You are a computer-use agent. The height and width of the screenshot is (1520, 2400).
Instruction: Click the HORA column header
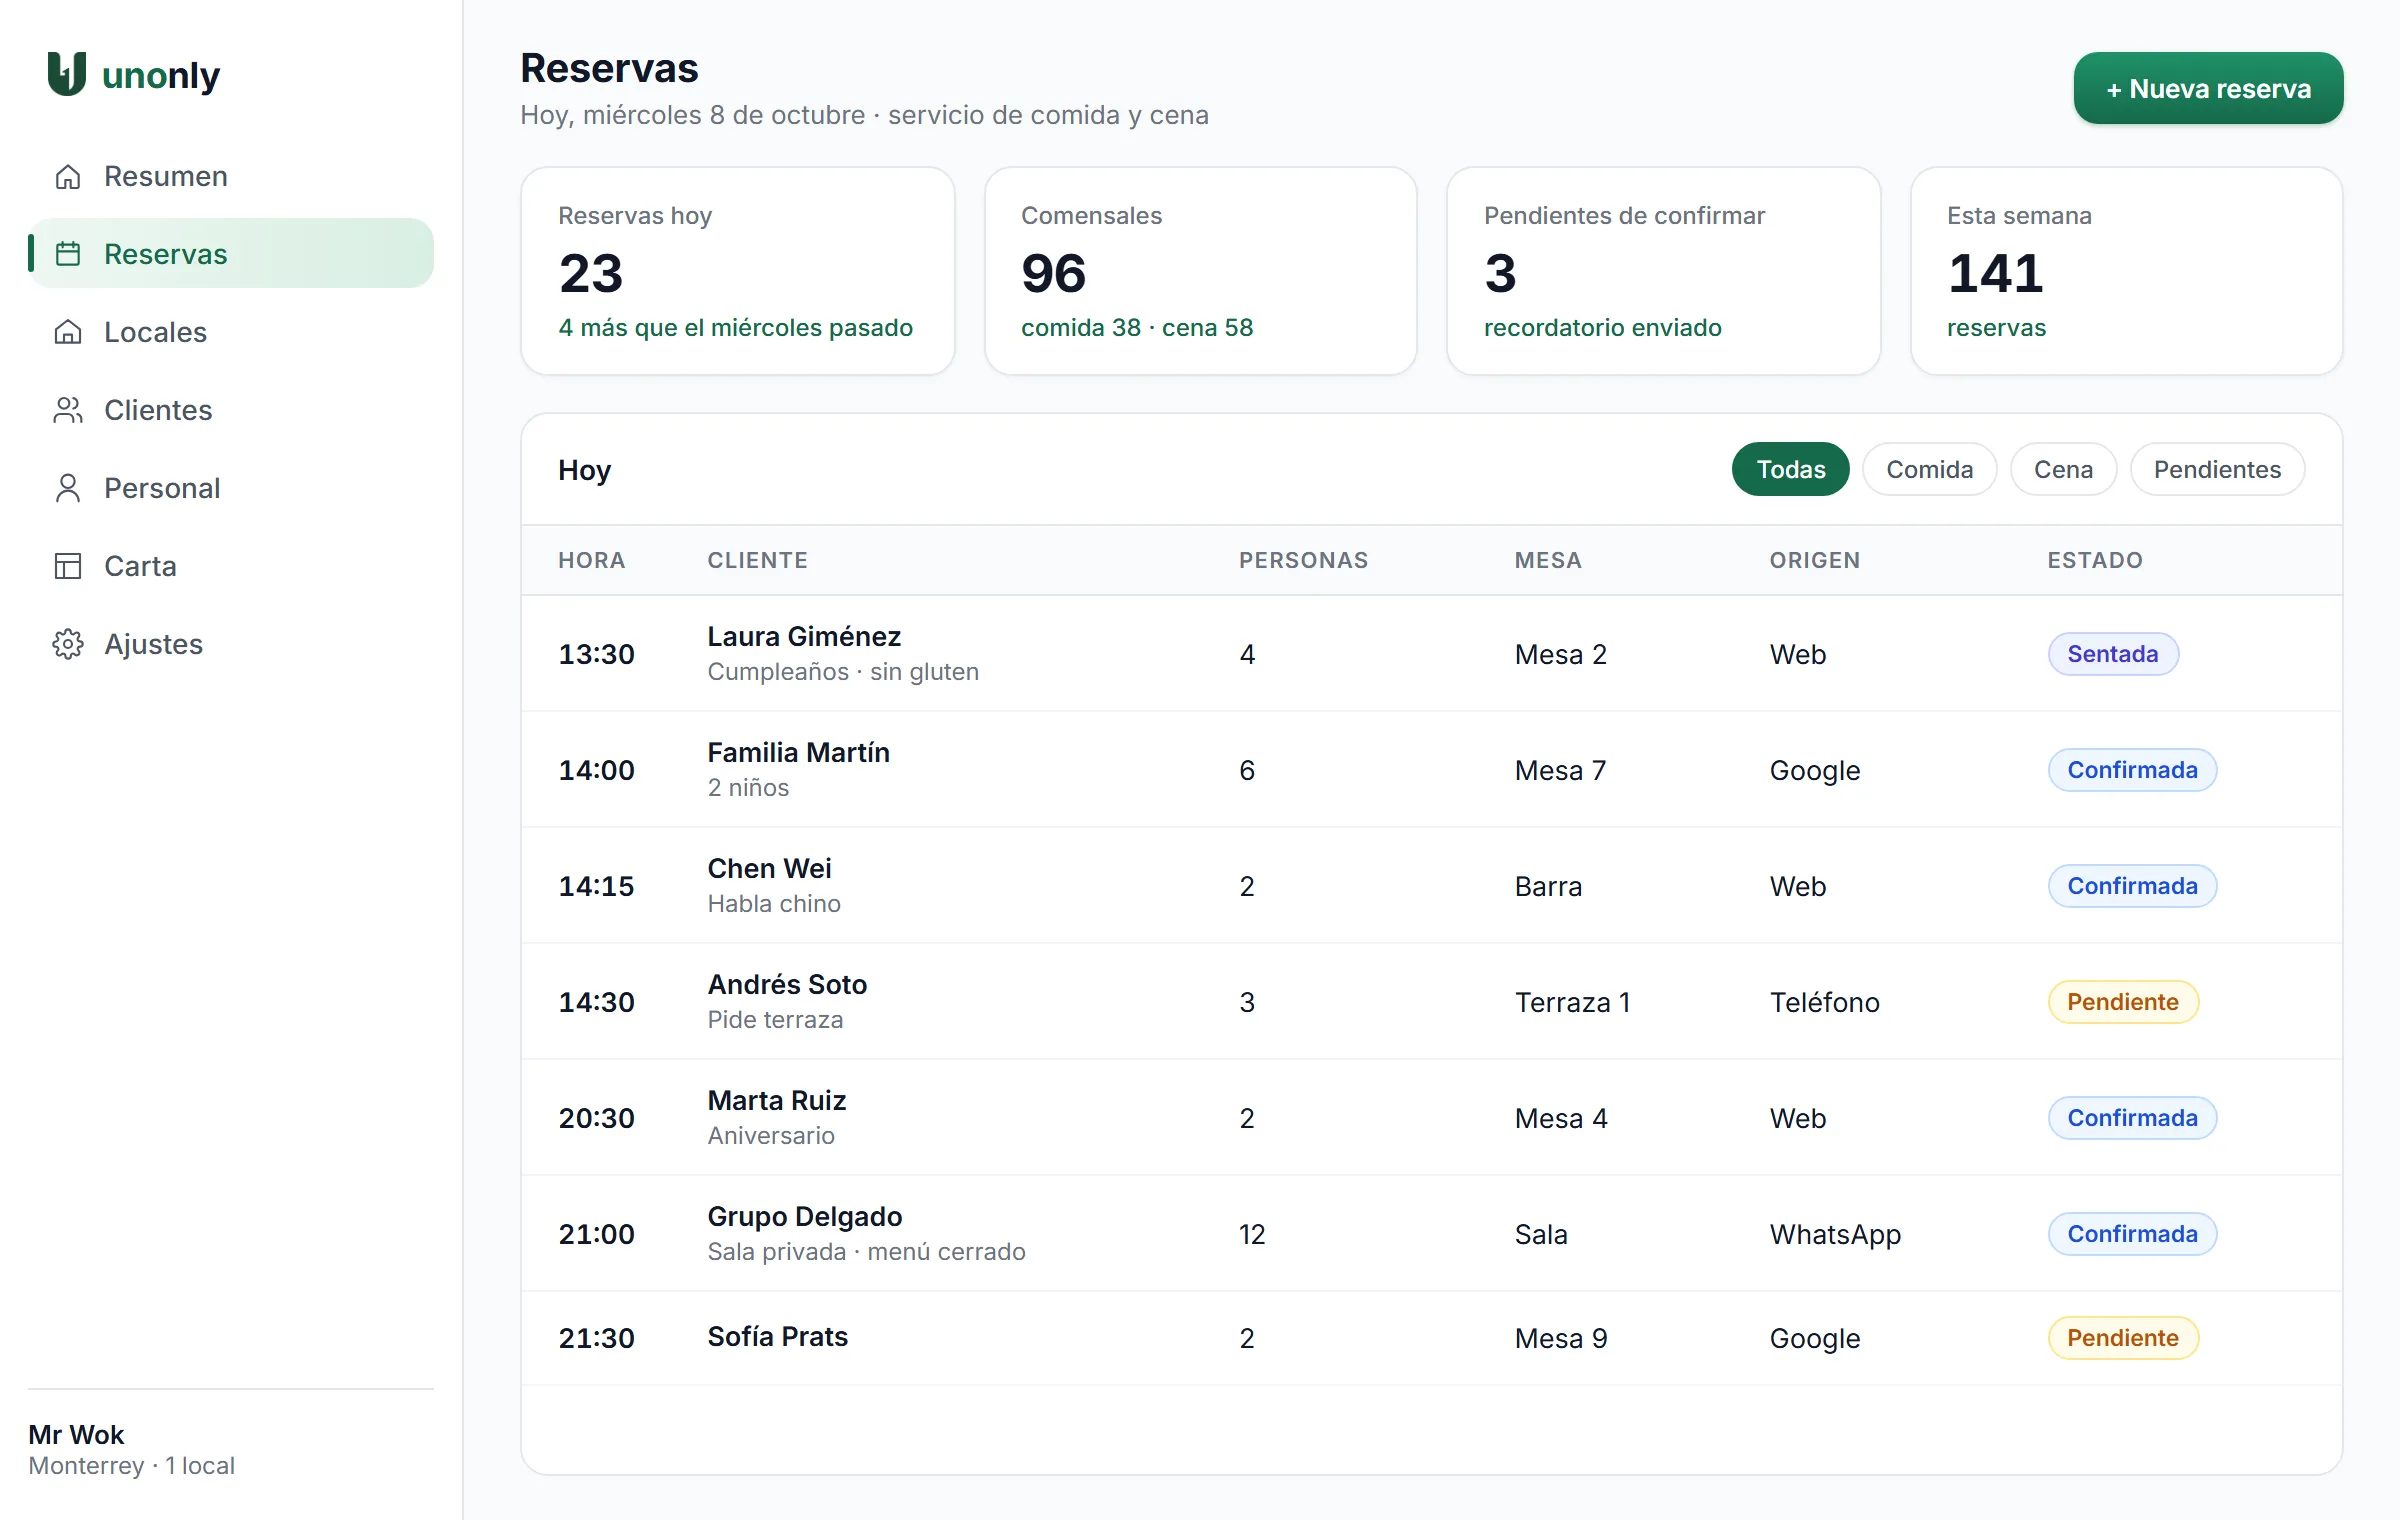point(592,560)
